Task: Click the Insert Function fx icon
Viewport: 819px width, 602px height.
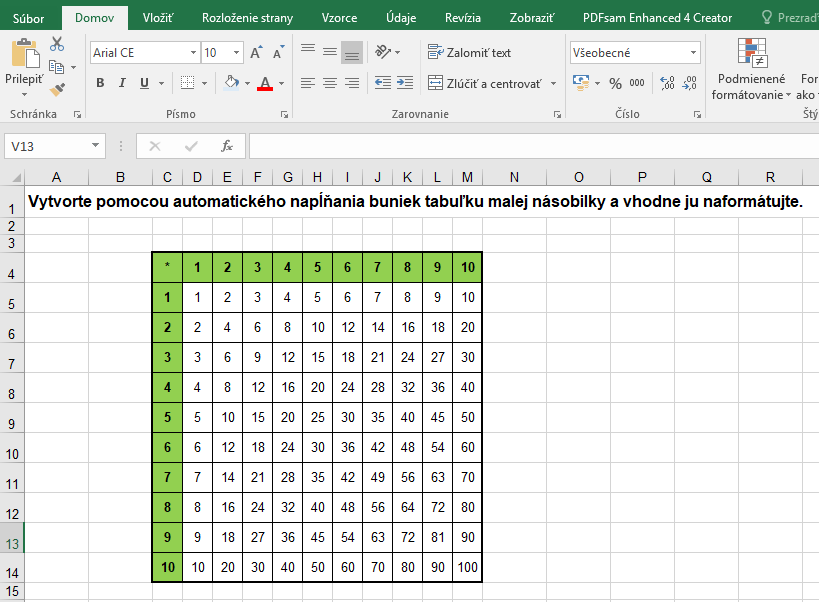Action: (227, 146)
